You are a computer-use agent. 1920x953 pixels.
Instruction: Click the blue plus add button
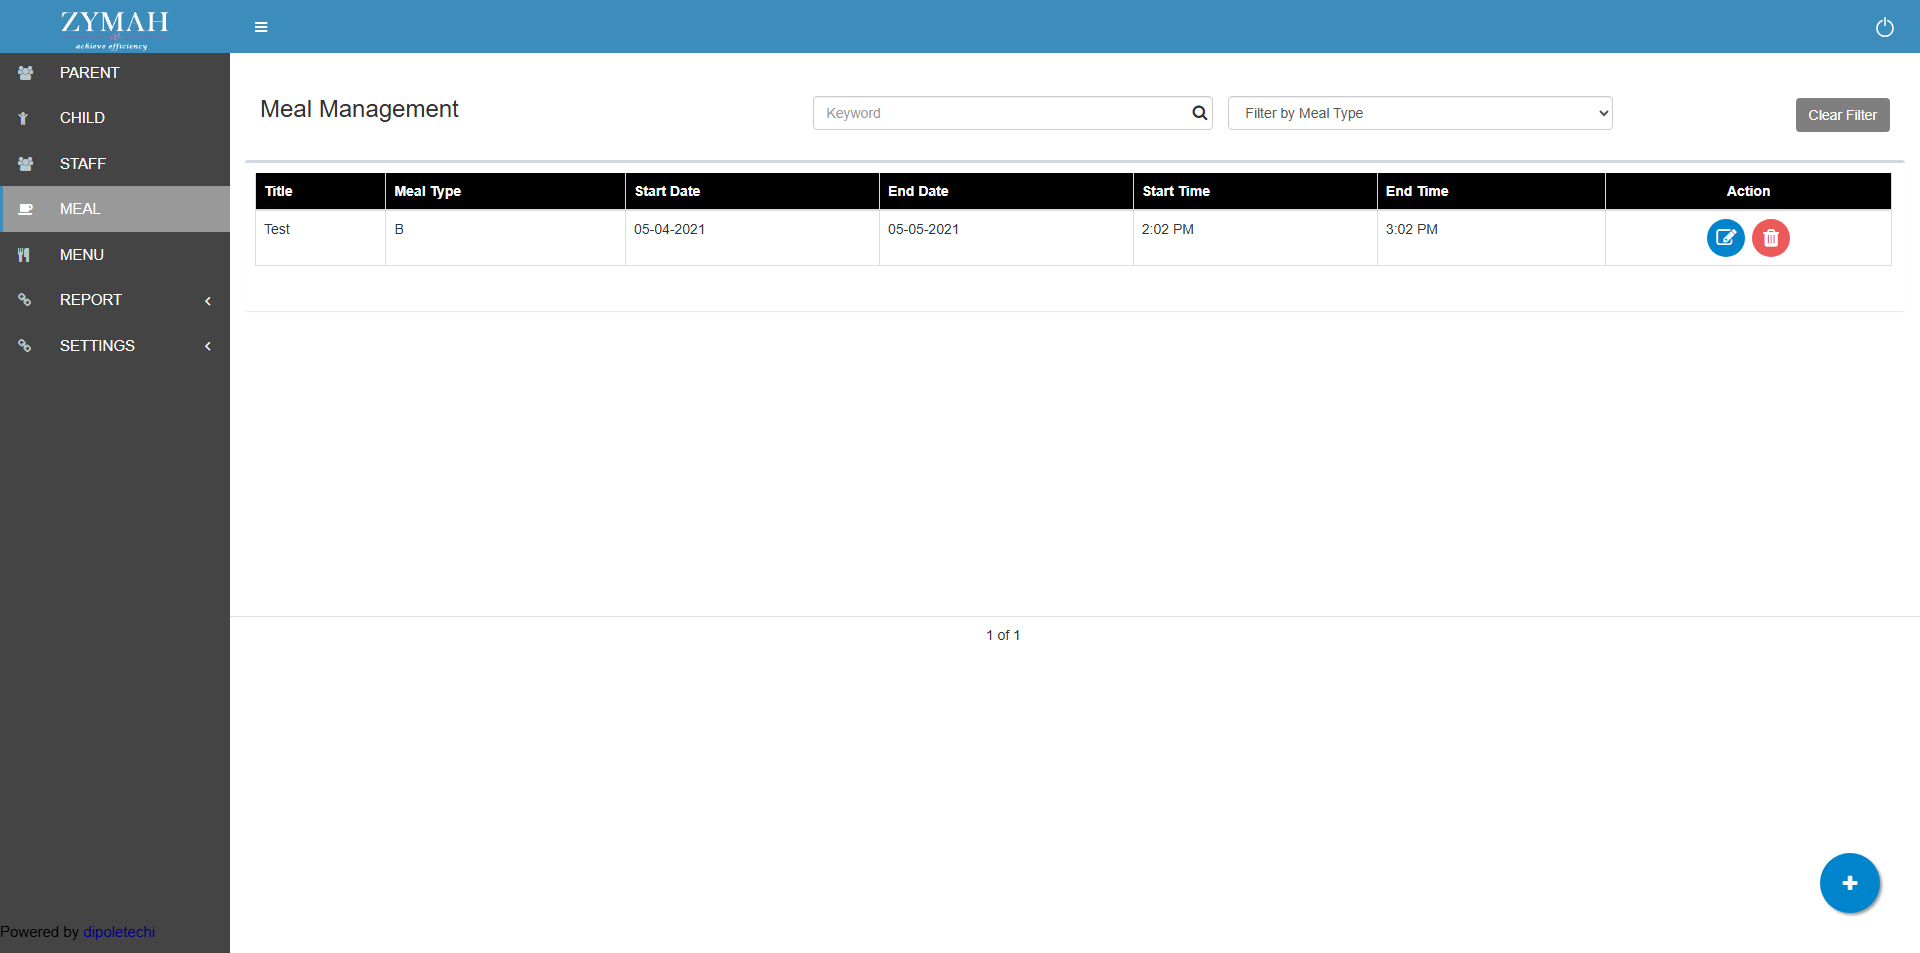pyautogui.click(x=1849, y=883)
